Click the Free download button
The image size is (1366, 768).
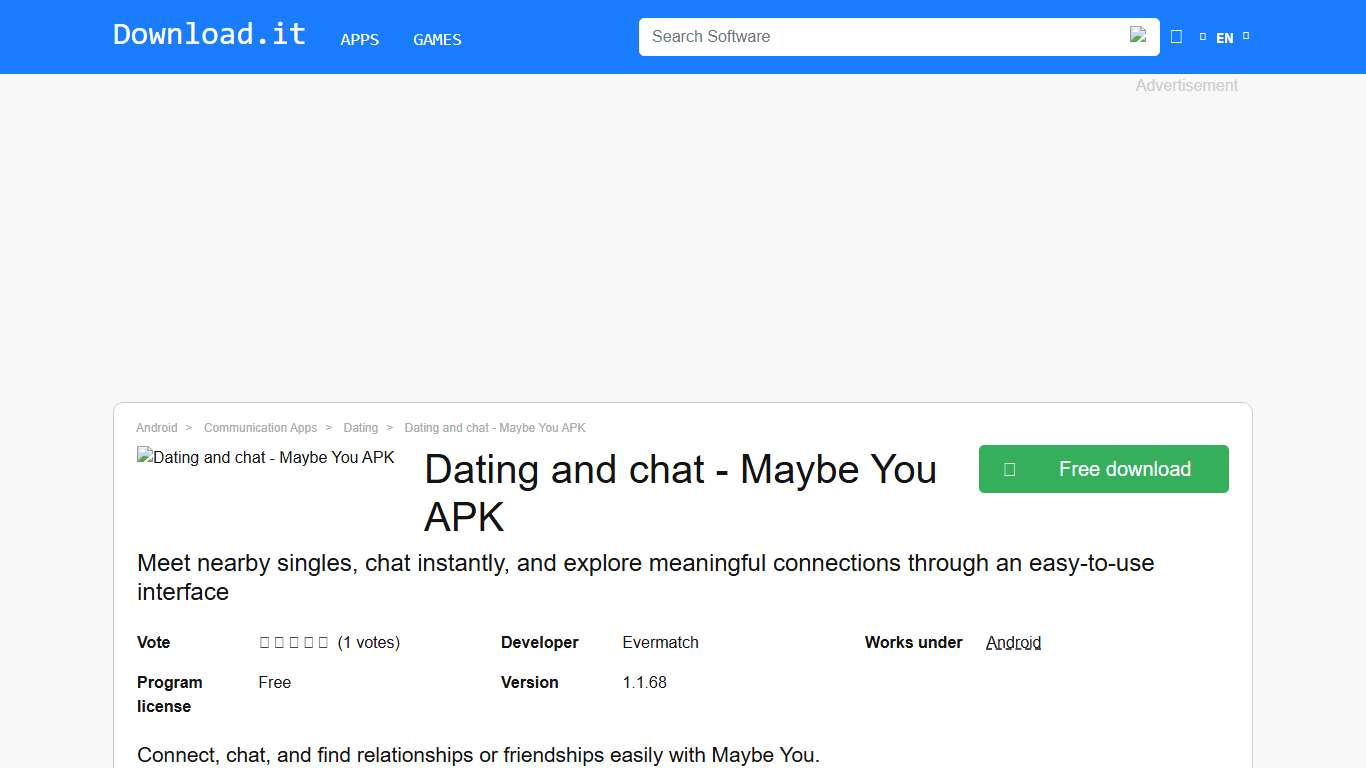point(1103,468)
